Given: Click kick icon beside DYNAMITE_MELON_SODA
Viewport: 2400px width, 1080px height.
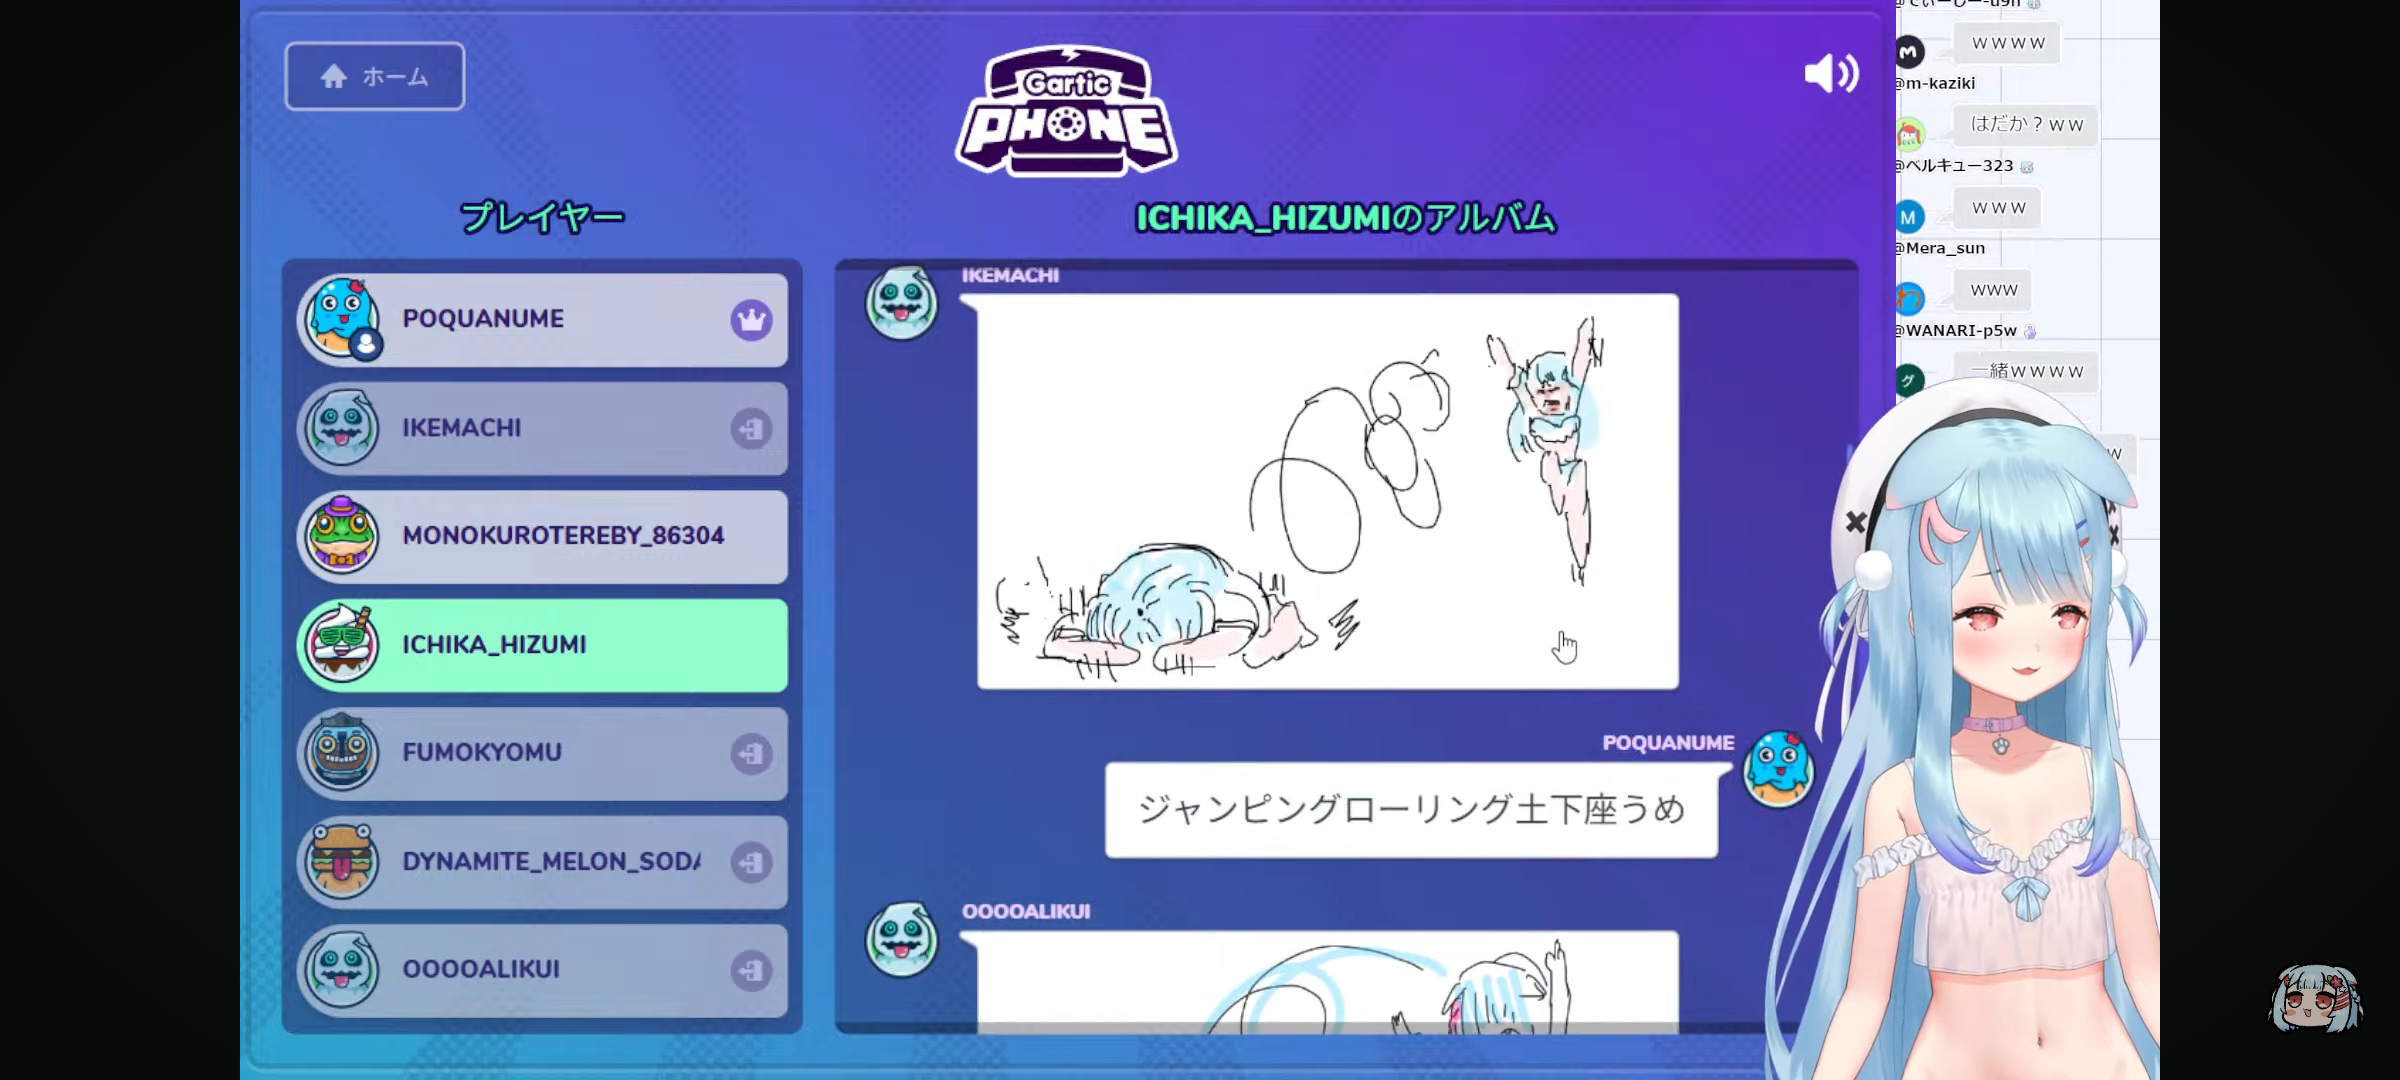Looking at the screenshot, I should point(751,862).
